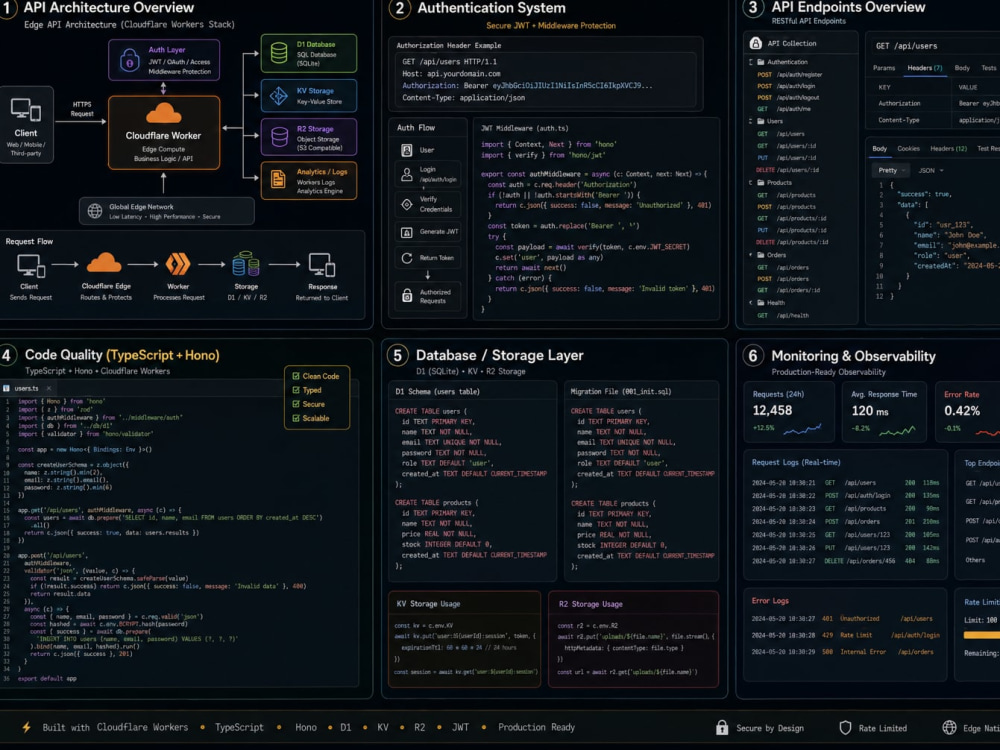1000x750 pixels.
Task: Toggle the Scalable checkbox
Action: click(296, 418)
